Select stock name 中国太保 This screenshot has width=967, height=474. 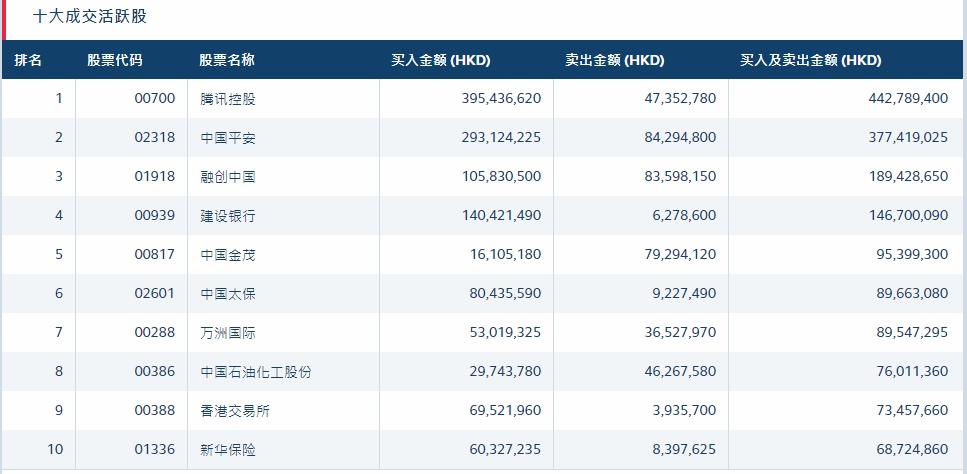point(228,294)
